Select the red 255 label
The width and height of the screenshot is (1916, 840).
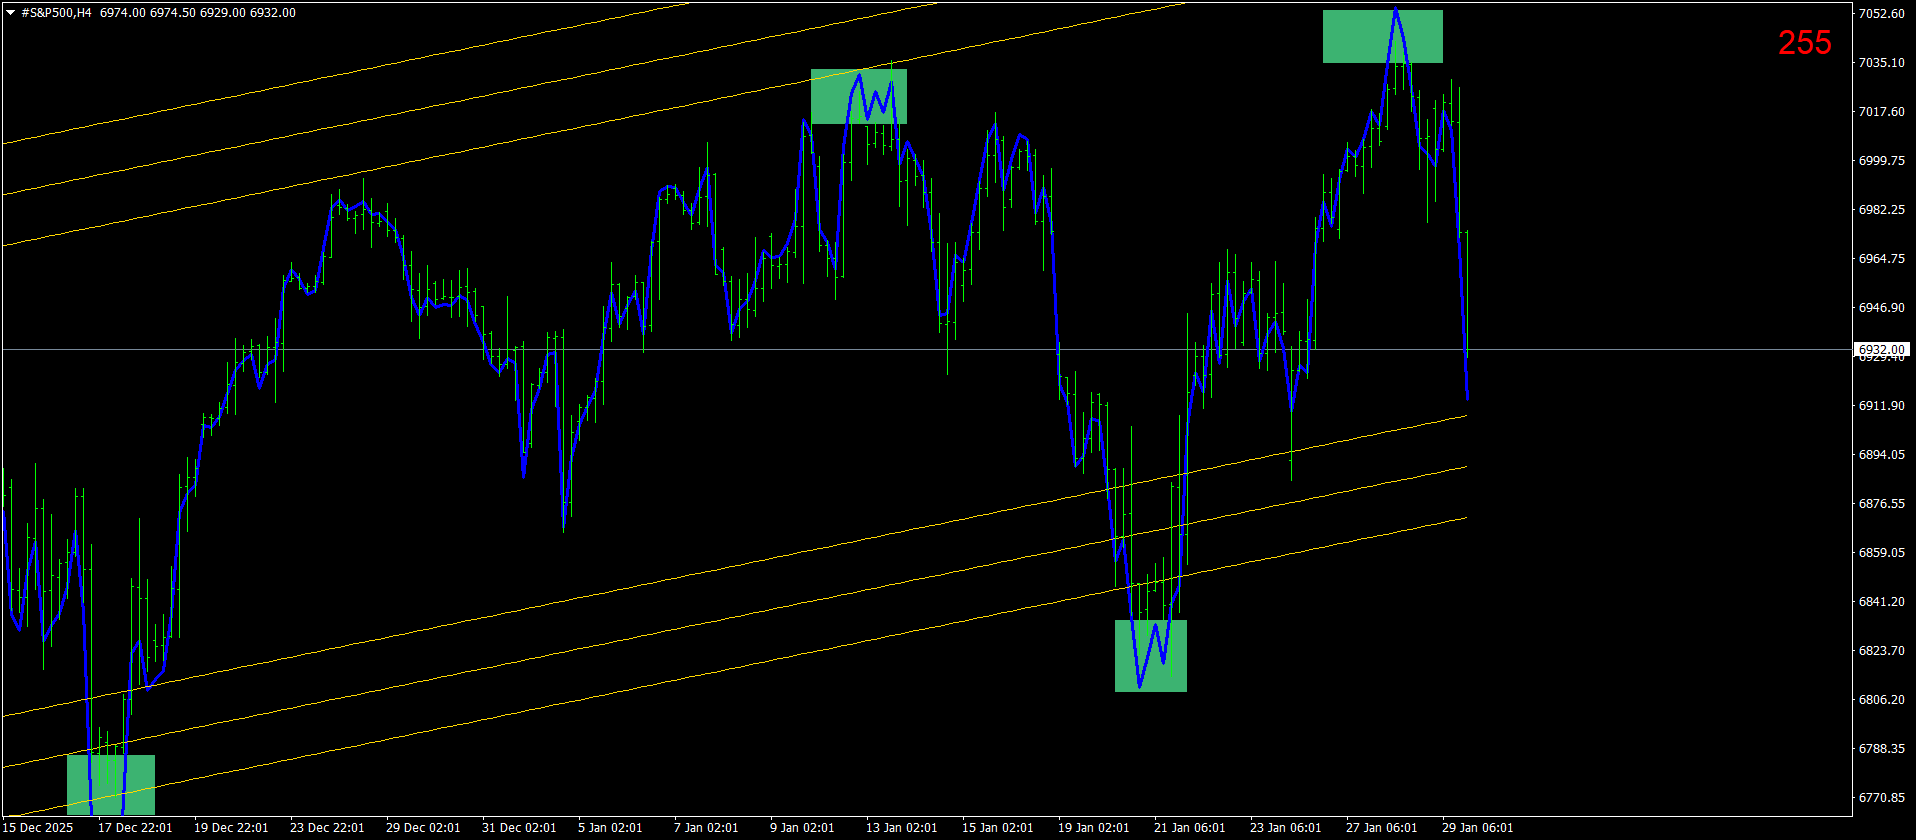click(1805, 42)
